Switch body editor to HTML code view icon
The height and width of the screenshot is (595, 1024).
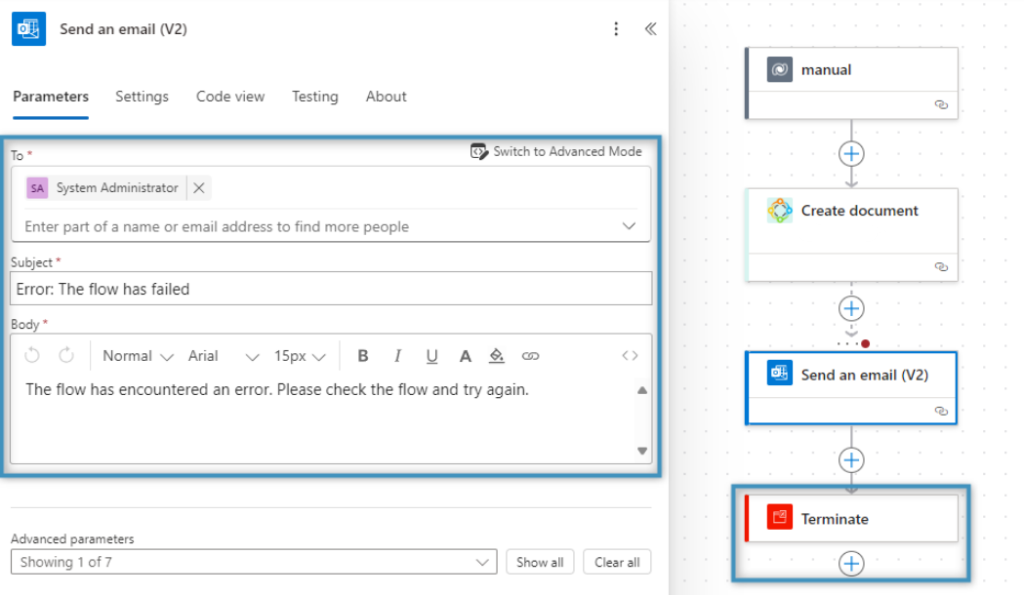629,355
